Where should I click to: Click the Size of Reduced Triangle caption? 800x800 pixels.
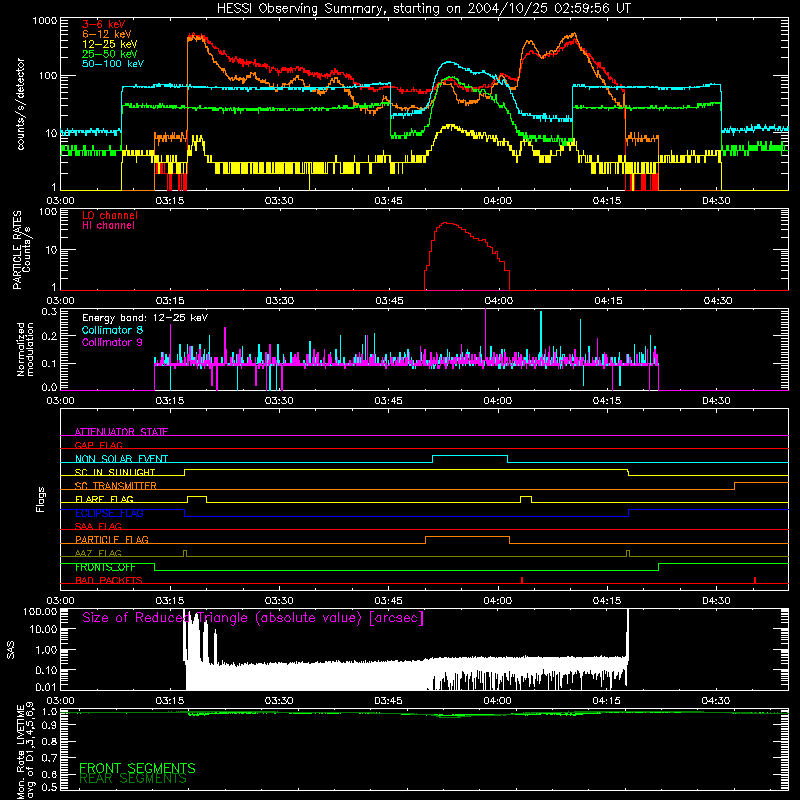click(253, 618)
